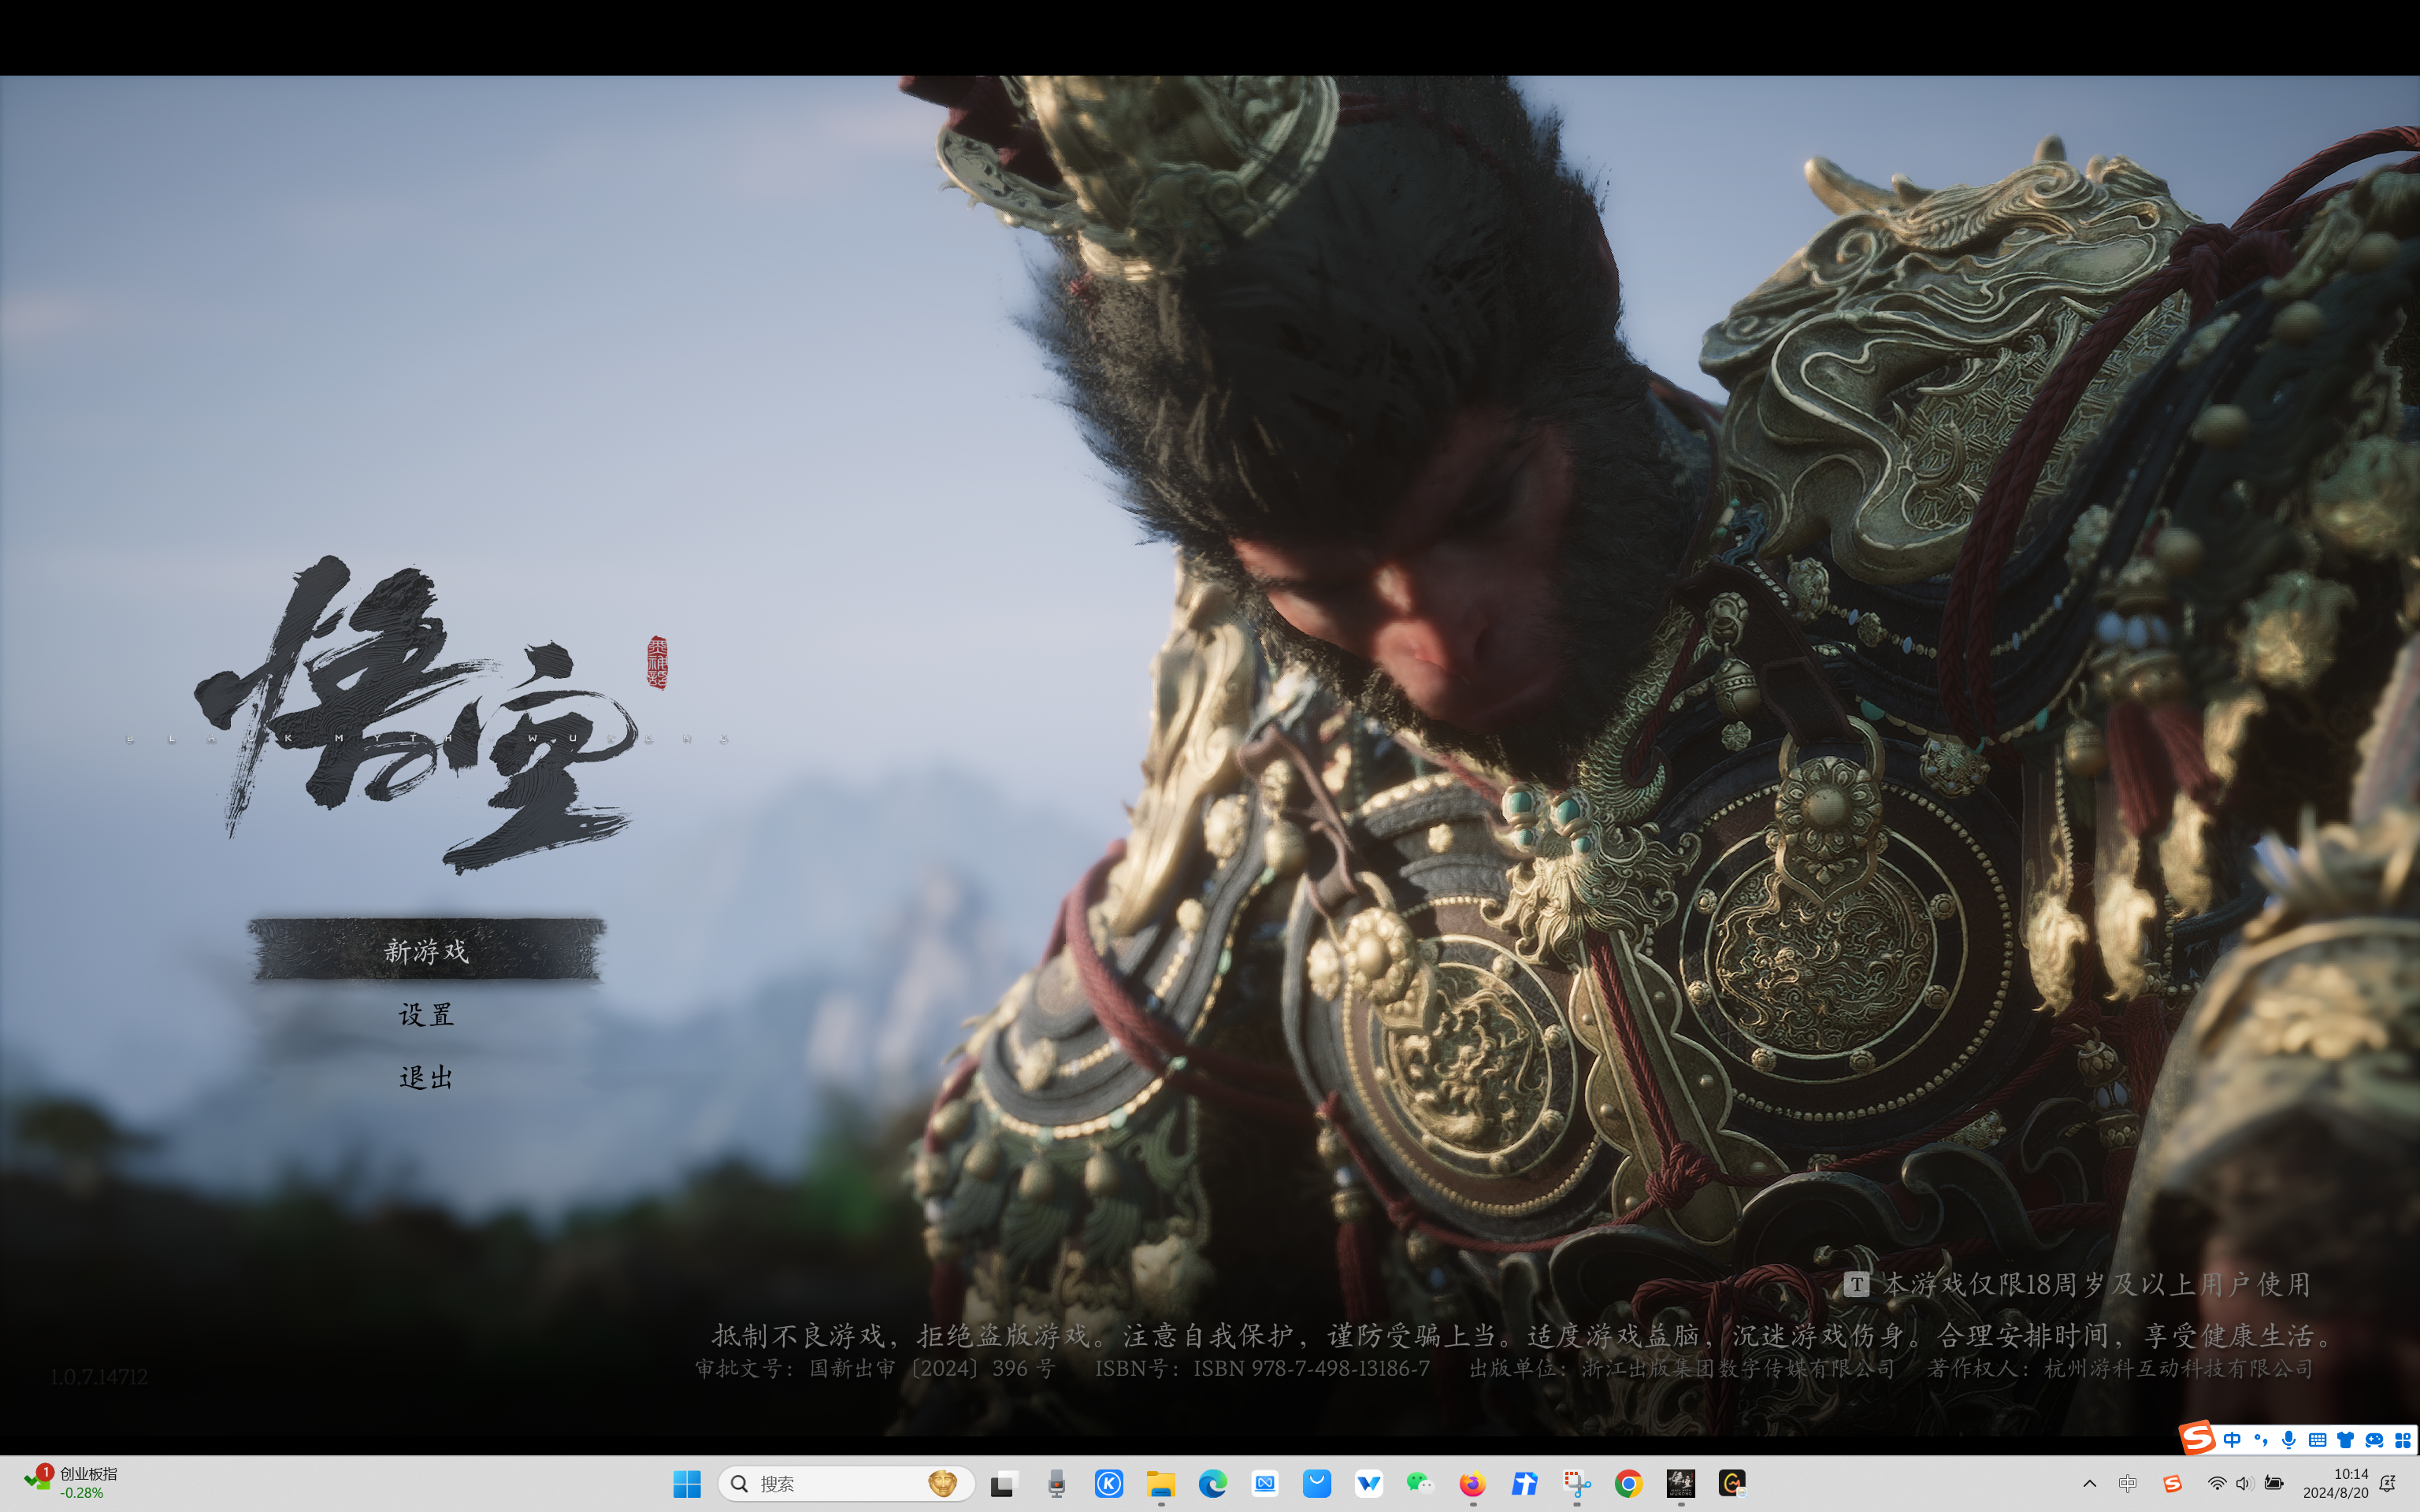Open the Windows Start menu
Screen dimensions: 2420x1512
[687, 1484]
